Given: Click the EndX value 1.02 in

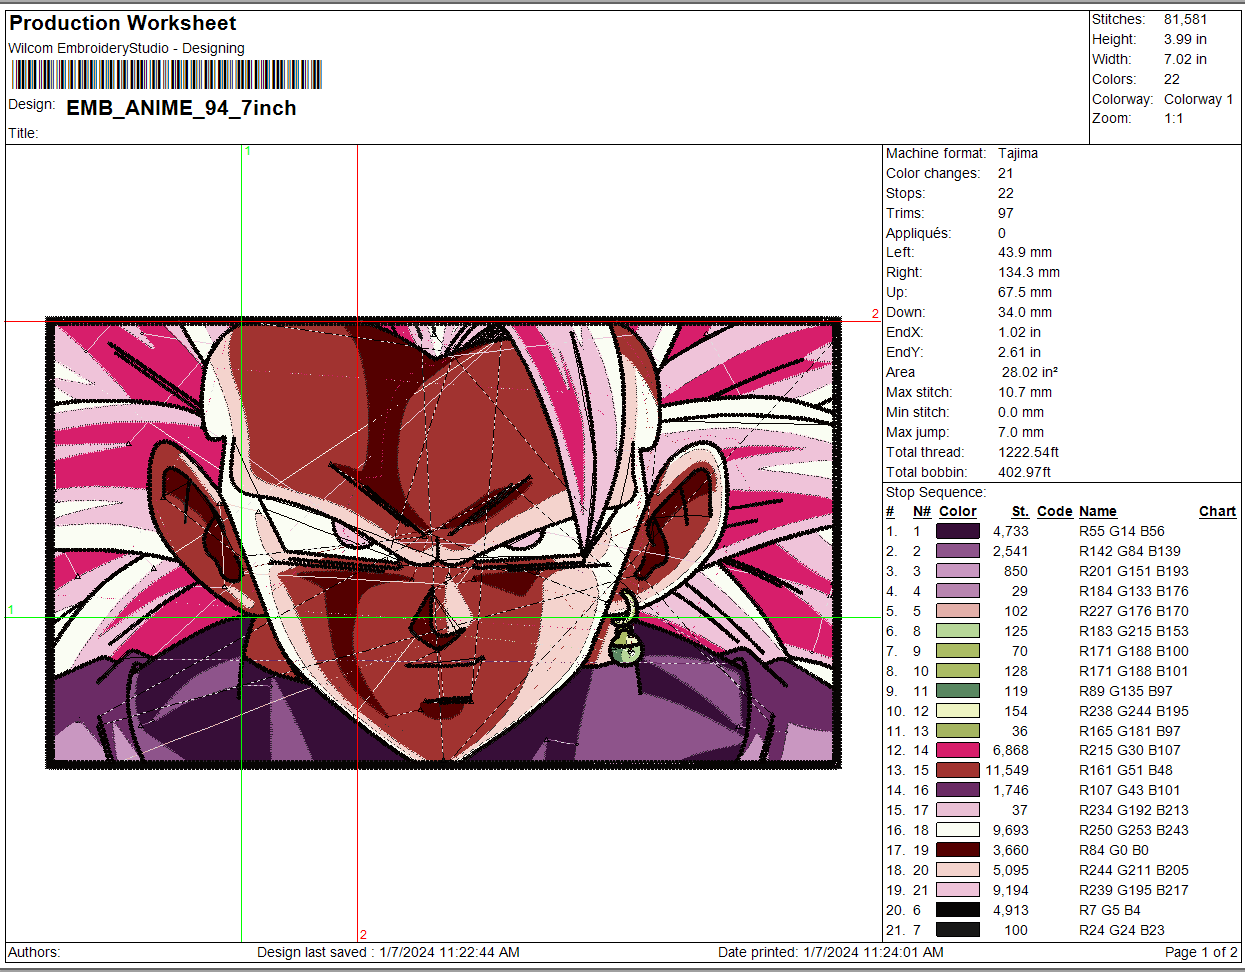Looking at the screenshot, I should coord(1019,332).
